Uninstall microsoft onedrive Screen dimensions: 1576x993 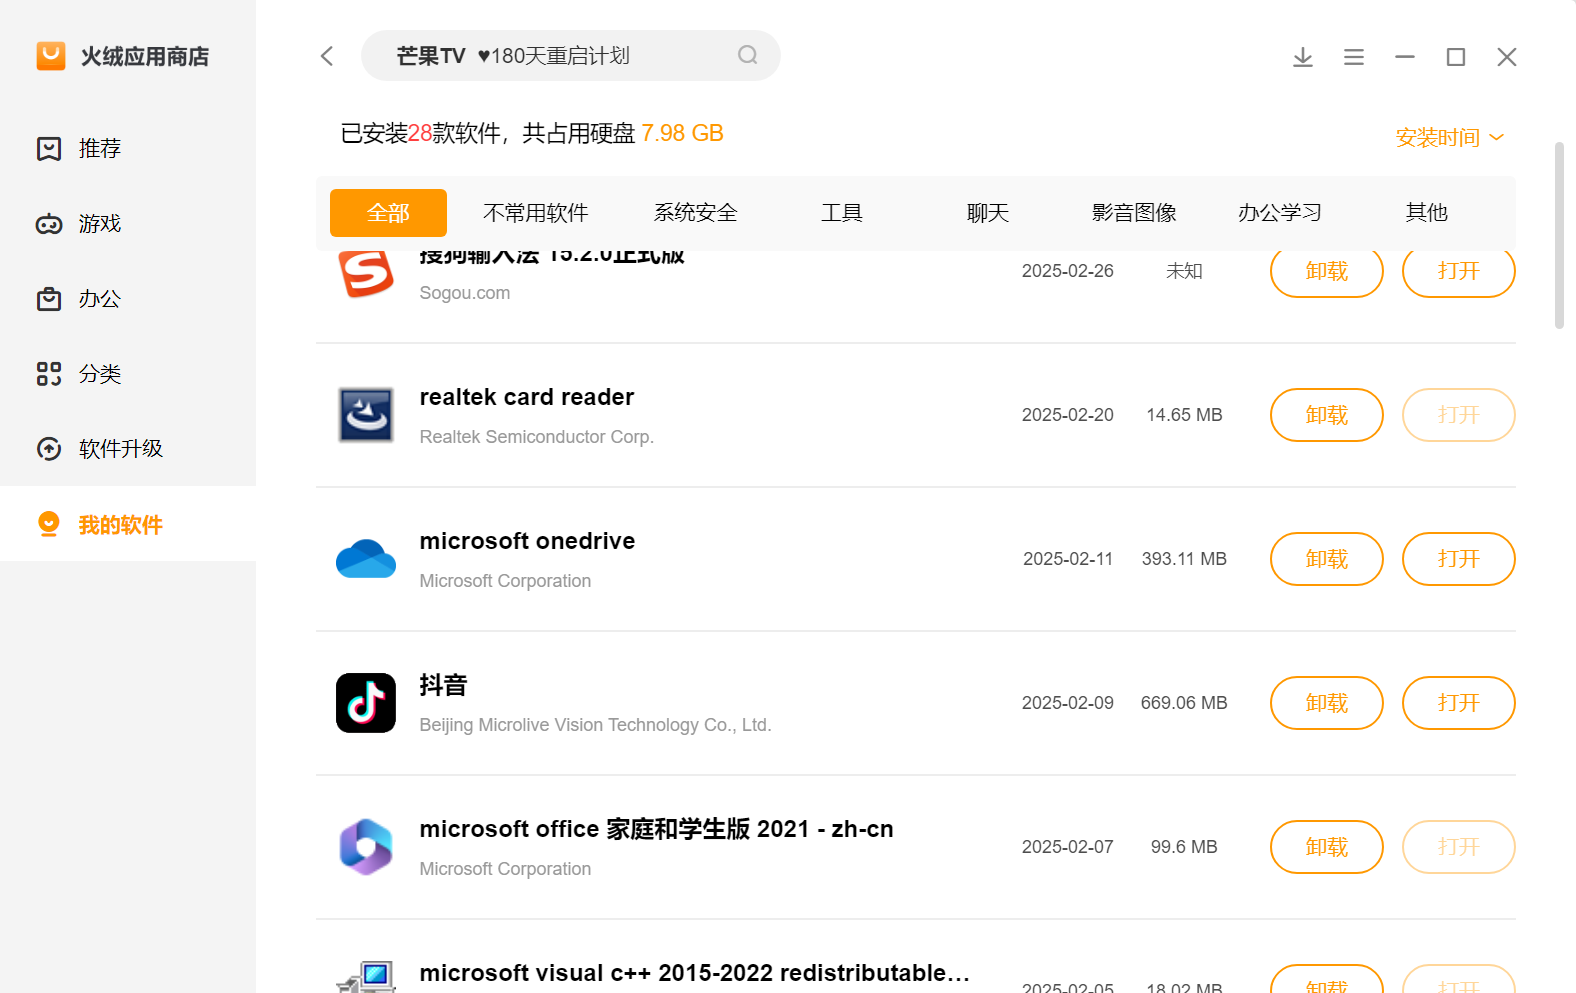(x=1327, y=559)
